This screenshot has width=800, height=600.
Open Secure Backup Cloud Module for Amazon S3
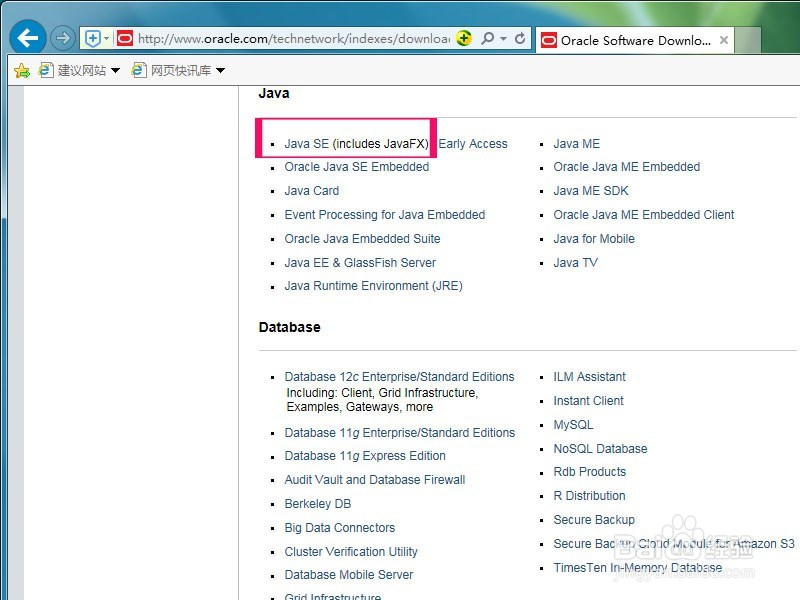(x=674, y=543)
